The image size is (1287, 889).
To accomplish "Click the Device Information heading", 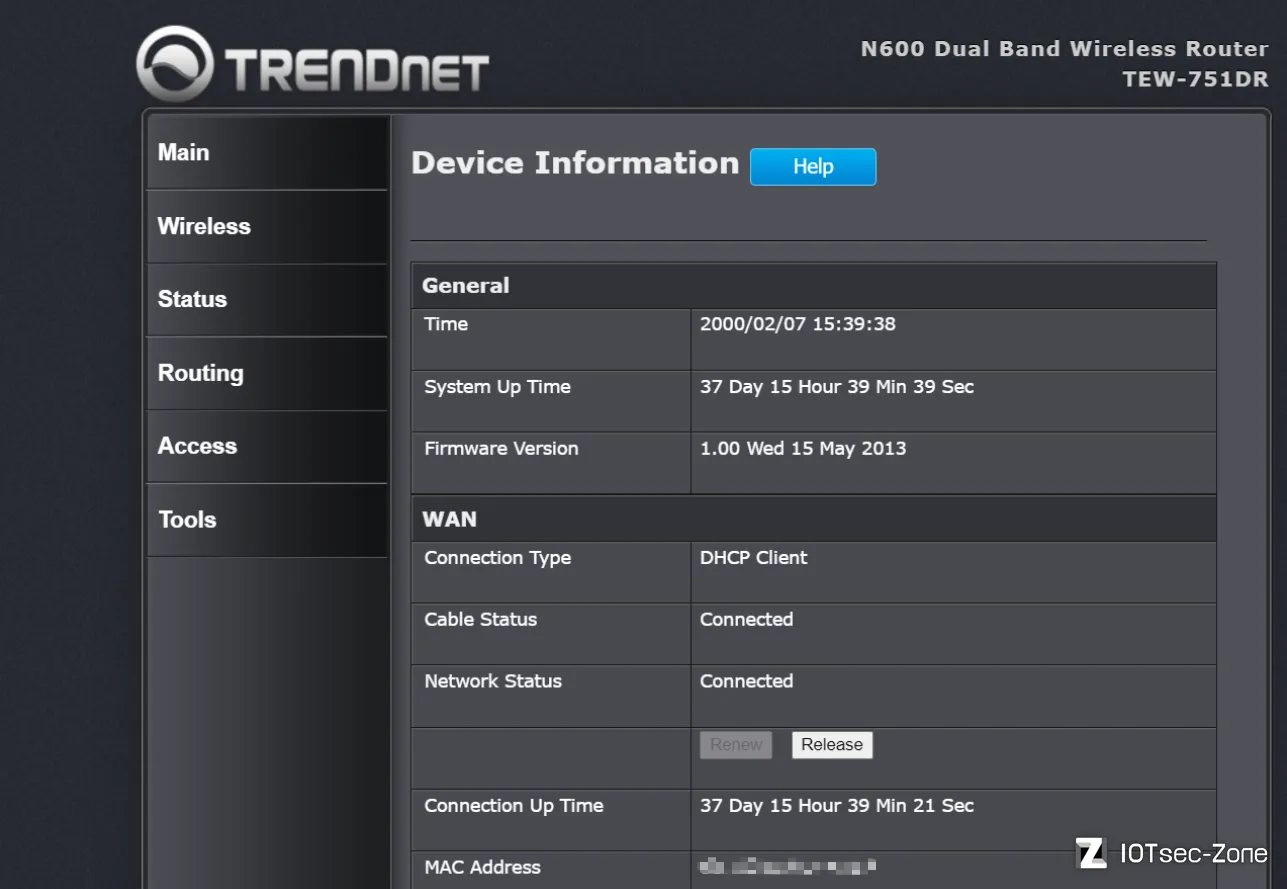I will click(x=575, y=163).
